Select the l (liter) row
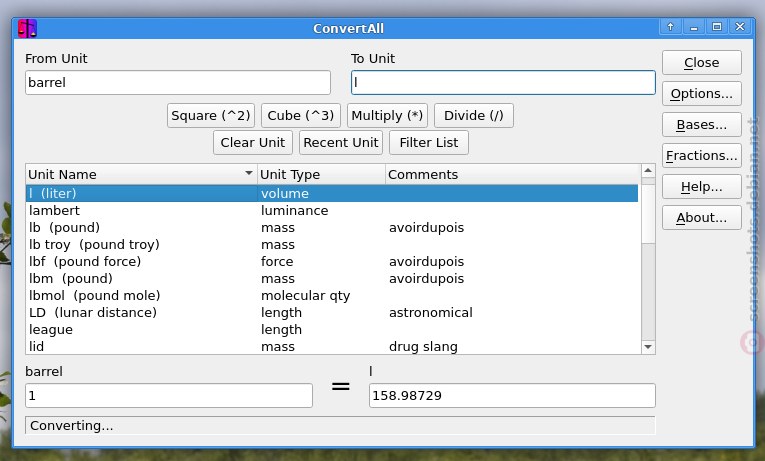 point(332,194)
